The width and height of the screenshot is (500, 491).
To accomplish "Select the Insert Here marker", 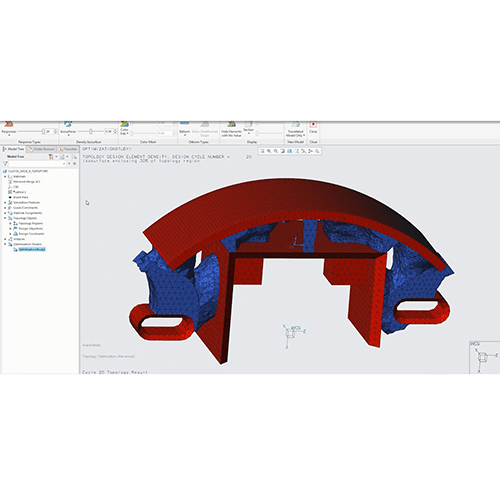I will click(18, 197).
